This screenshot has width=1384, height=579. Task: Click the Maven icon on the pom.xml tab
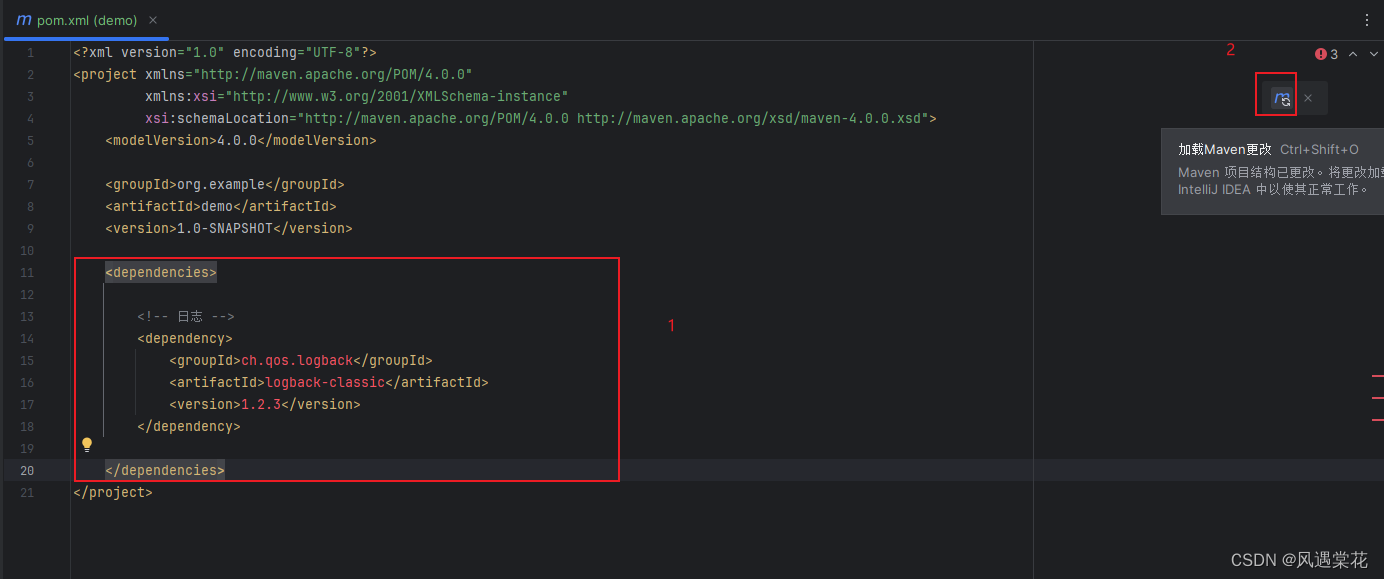pyautogui.click(x=23, y=19)
